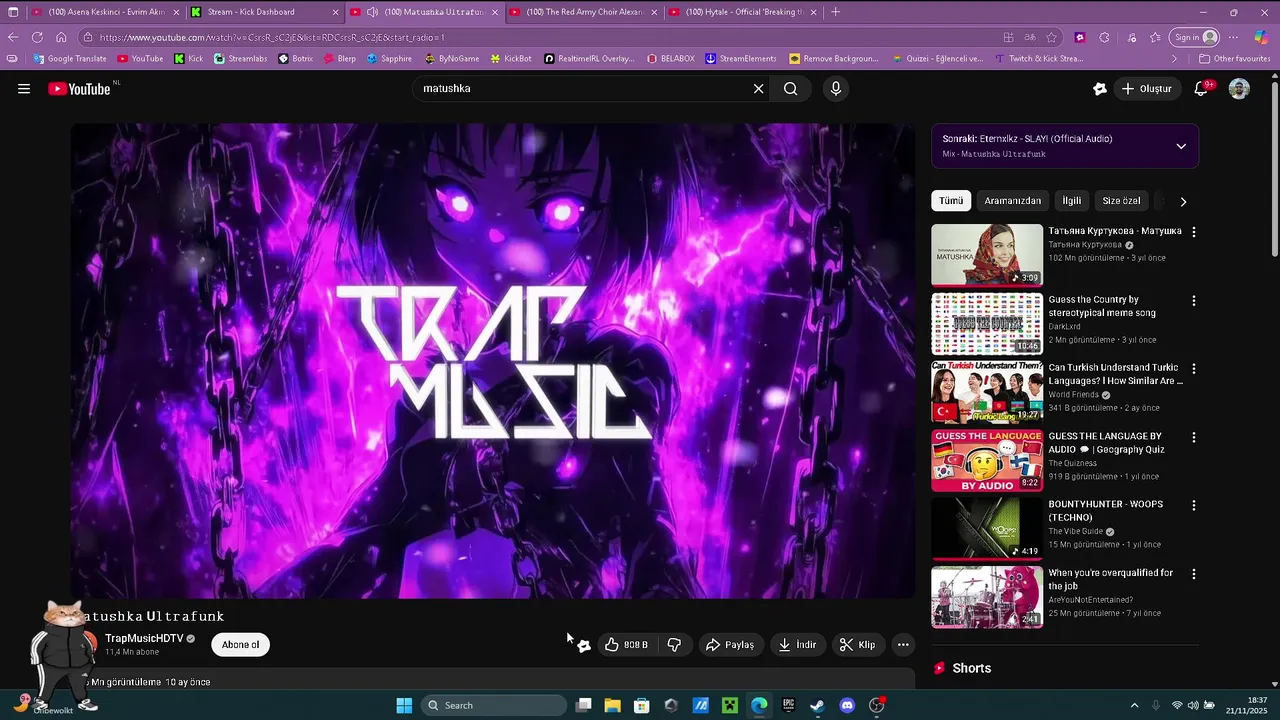Image resolution: width=1280 pixels, height=720 pixels.
Task: Select the Tümü filter chip
Action: (x=951, y=201)
